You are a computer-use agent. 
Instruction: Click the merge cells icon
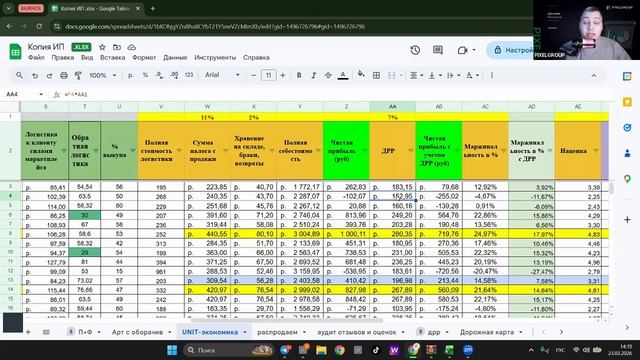[391, 75]
